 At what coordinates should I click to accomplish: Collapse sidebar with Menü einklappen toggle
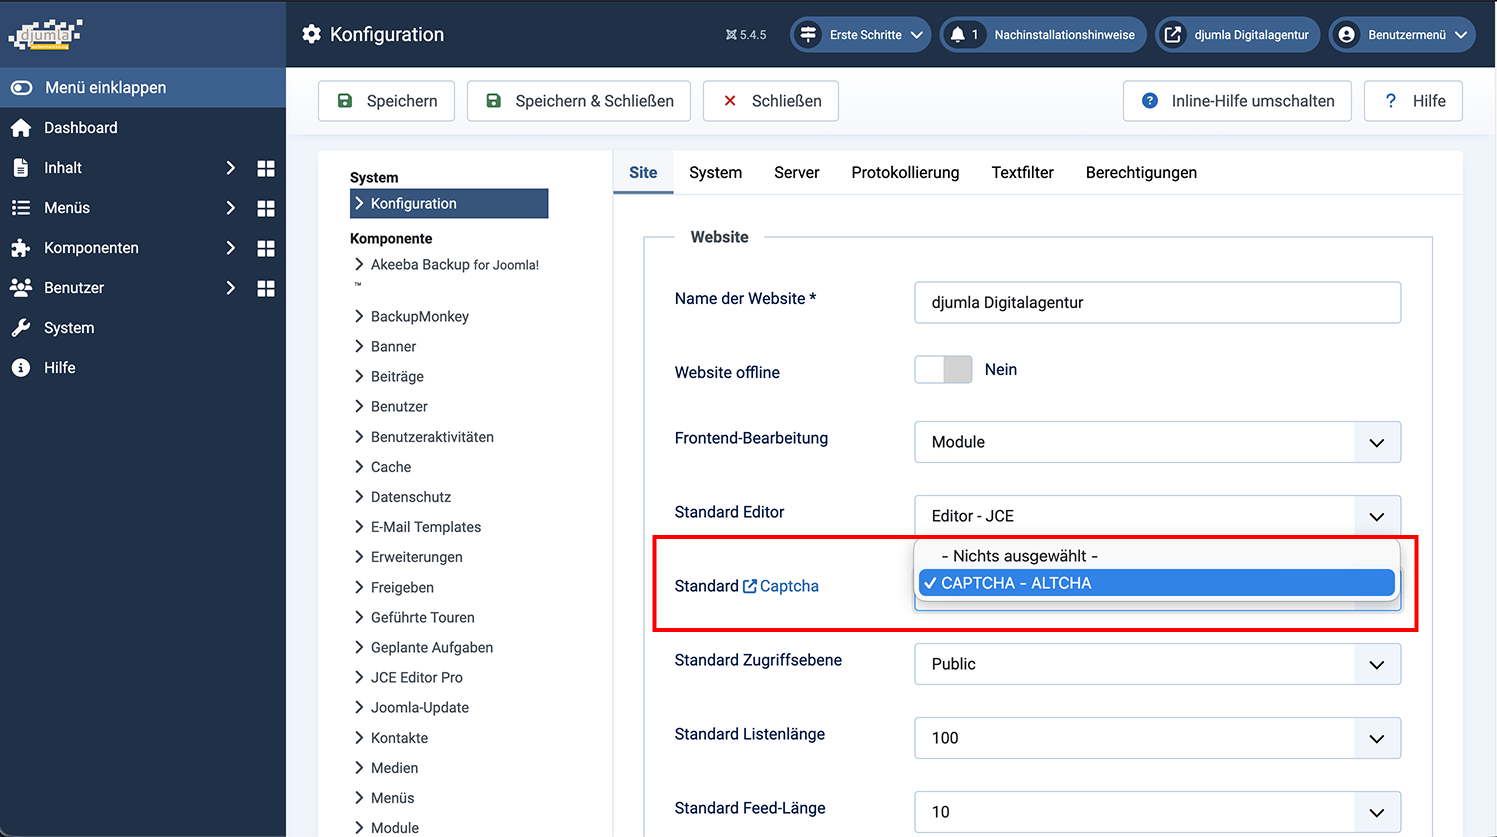[x=22, y=88]
